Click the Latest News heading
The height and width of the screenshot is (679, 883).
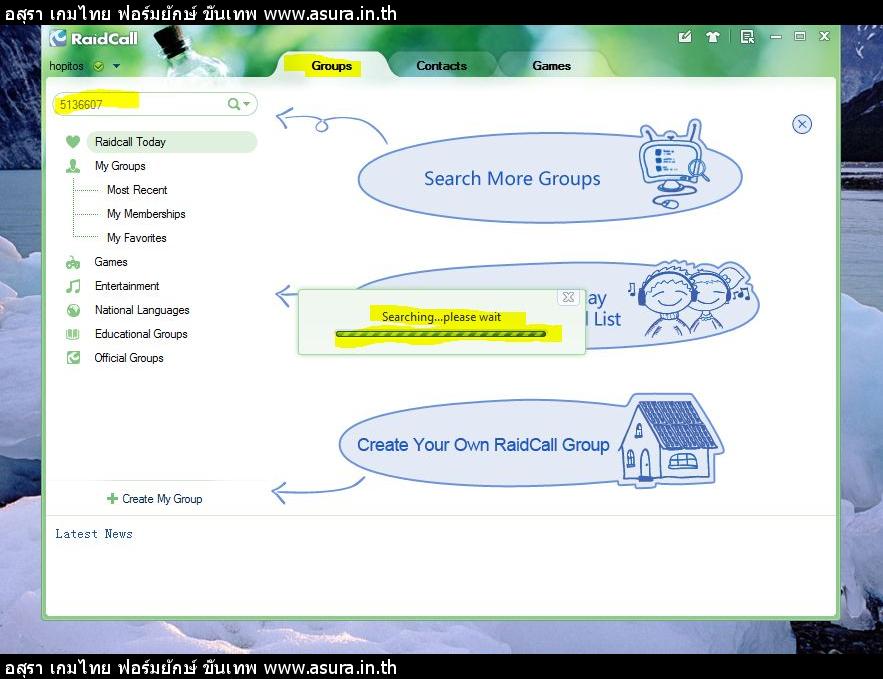pyautogui.click(x=94, y=534)
